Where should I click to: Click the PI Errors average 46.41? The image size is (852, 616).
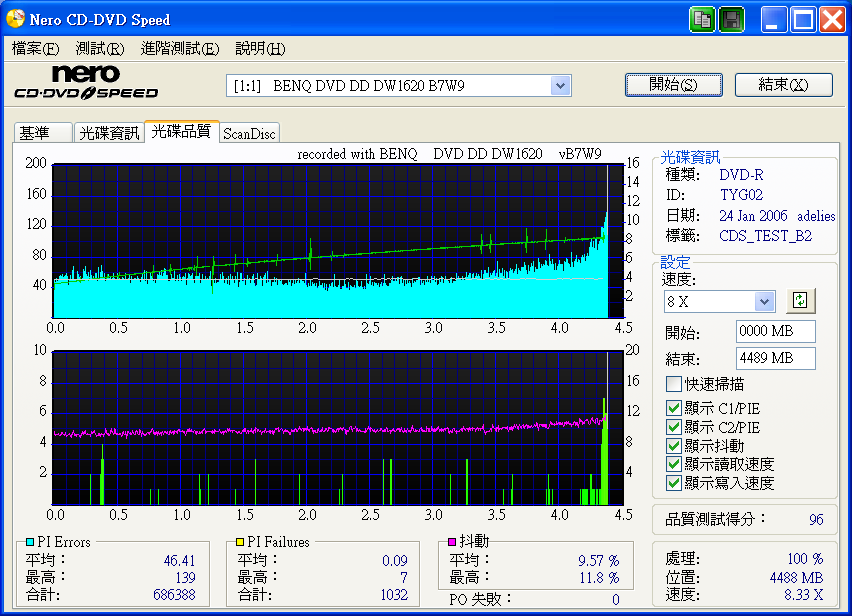pyautogui.click(x=179, y=560)
